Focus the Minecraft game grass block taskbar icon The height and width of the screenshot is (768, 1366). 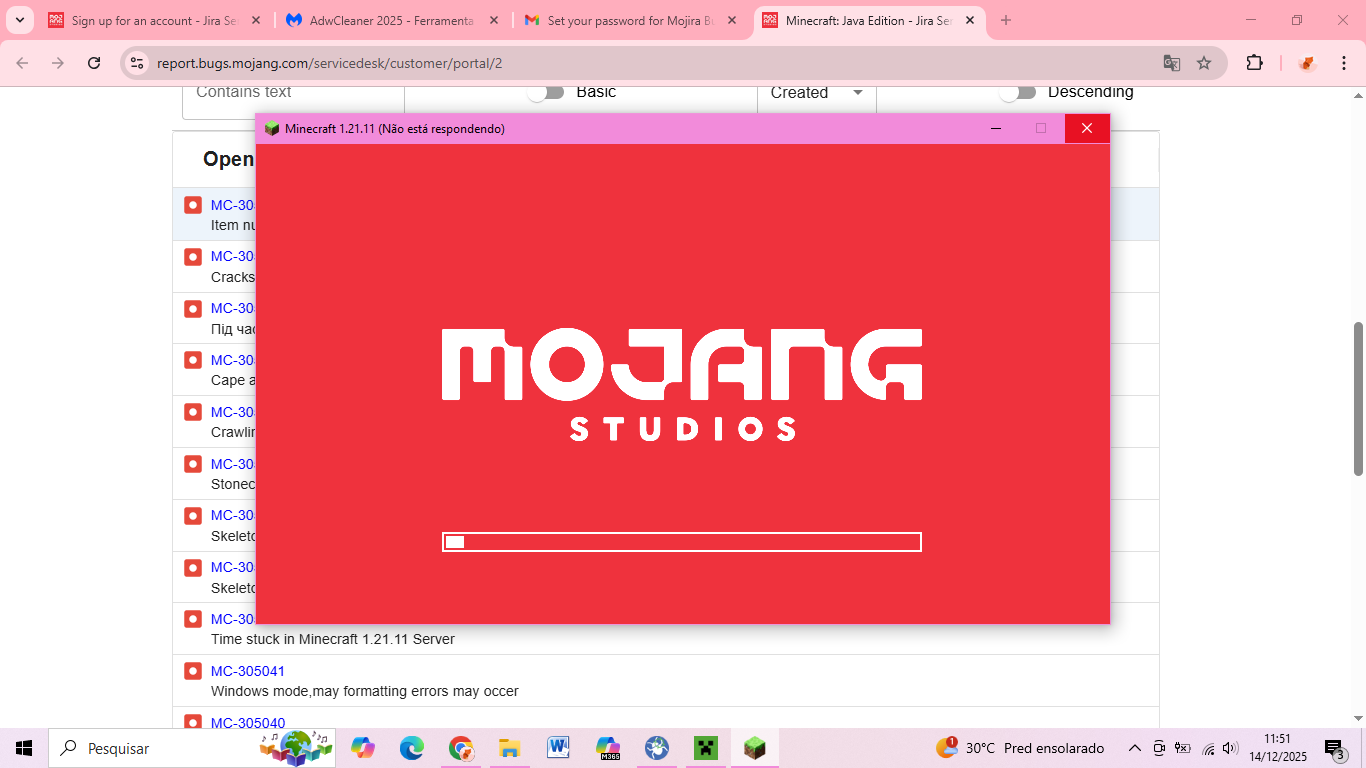pyautogui.click(x=755, y=748)
